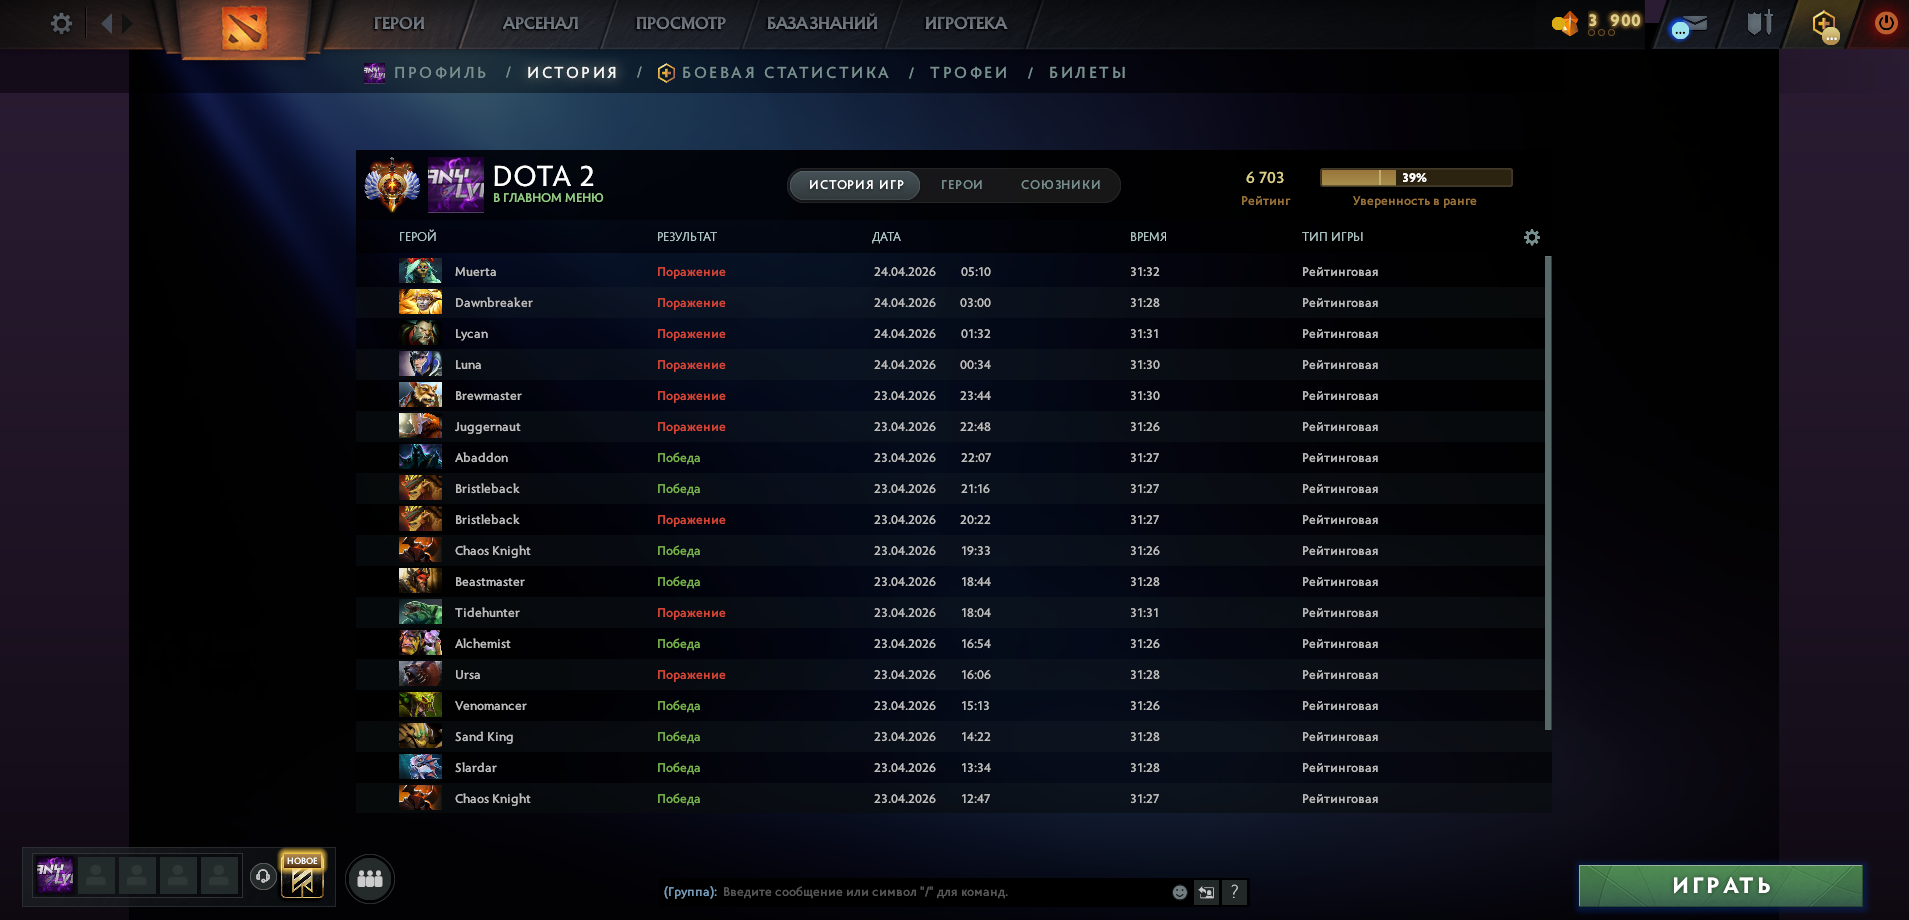Click the Brewmaster hero portrait
This screenshot has height=920, width=1909.
(x=420, y=395)
